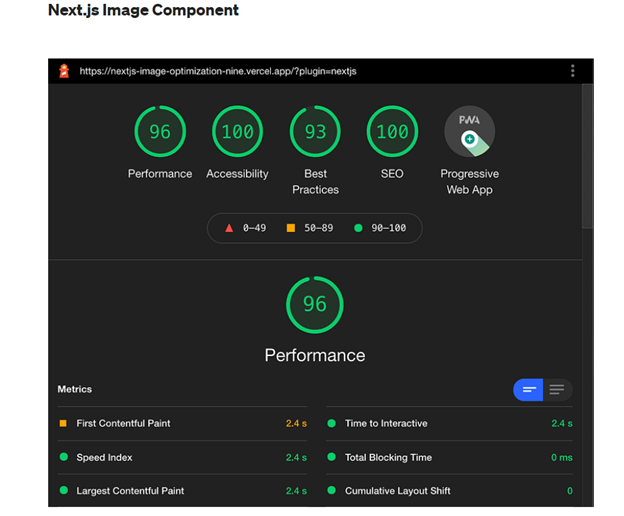Click the Time to Interactive metric label
This screenshot has height=516, width=624.
click(386, 423)
